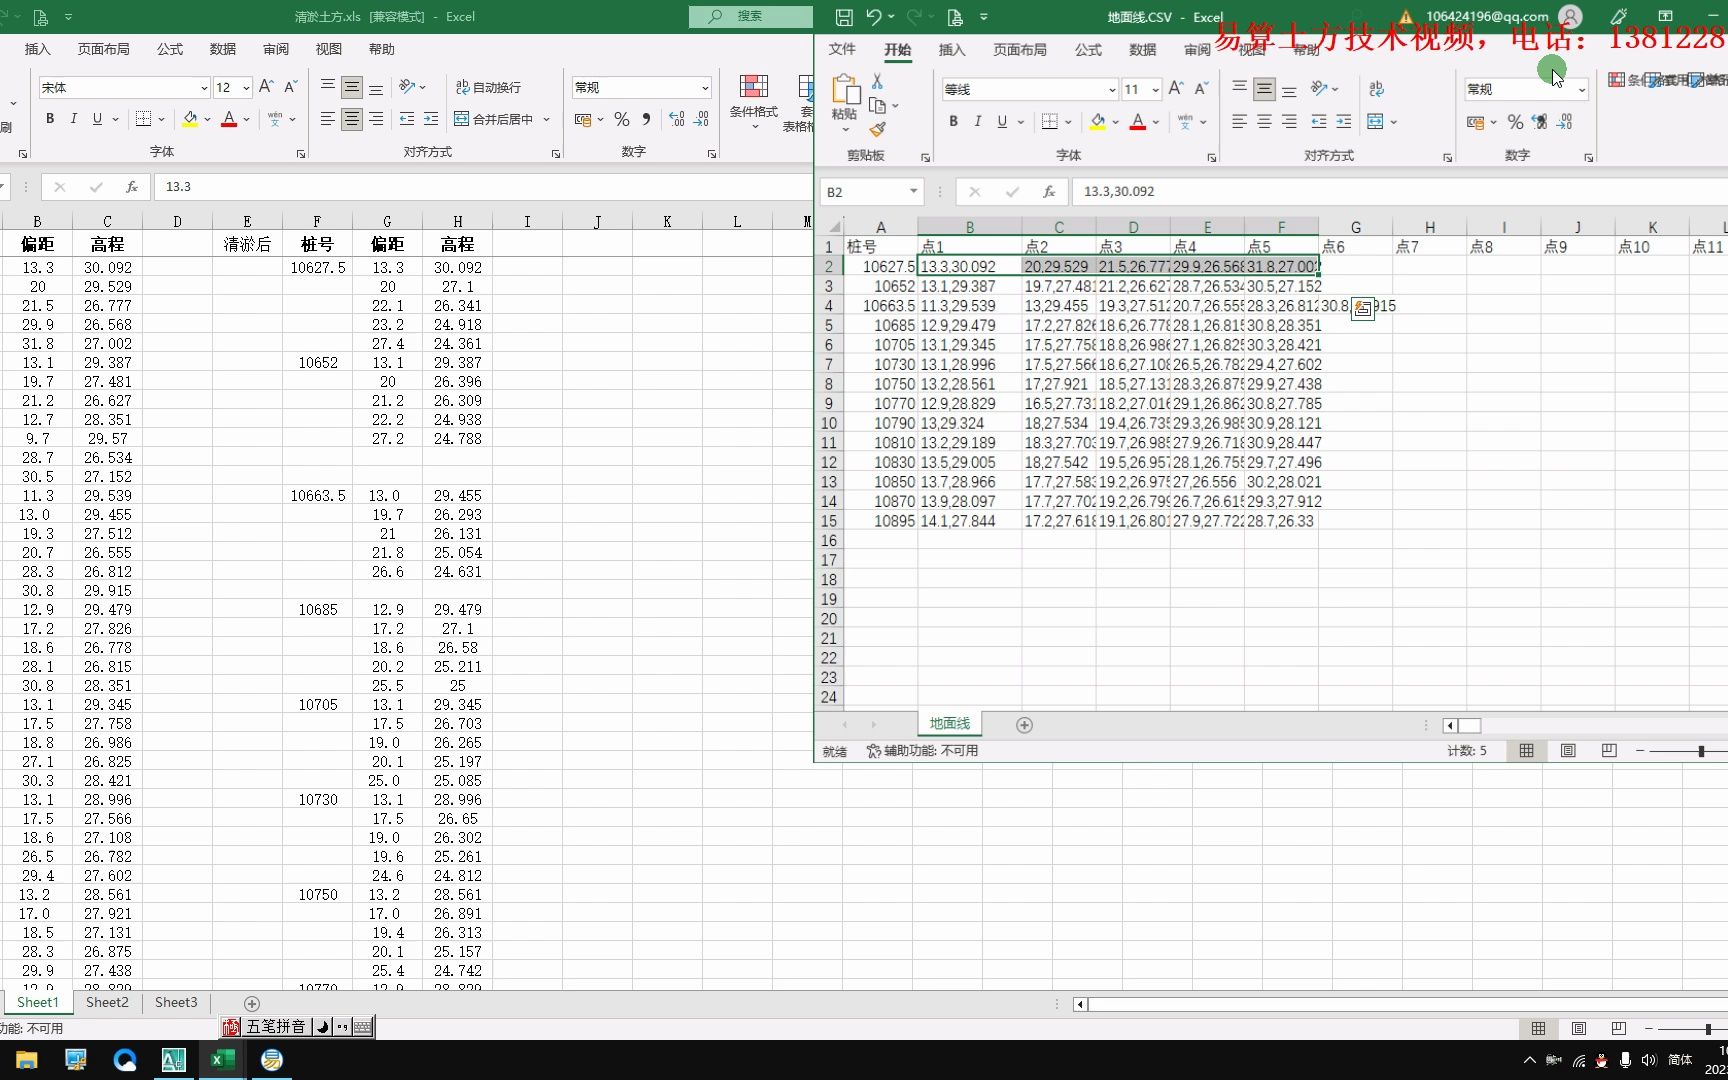Image resolution: width=1728 pixels, height=1080 pixels.
Task: Open 帮助 tab in 清淤土方.xls
Action: [x=382, y=49]
